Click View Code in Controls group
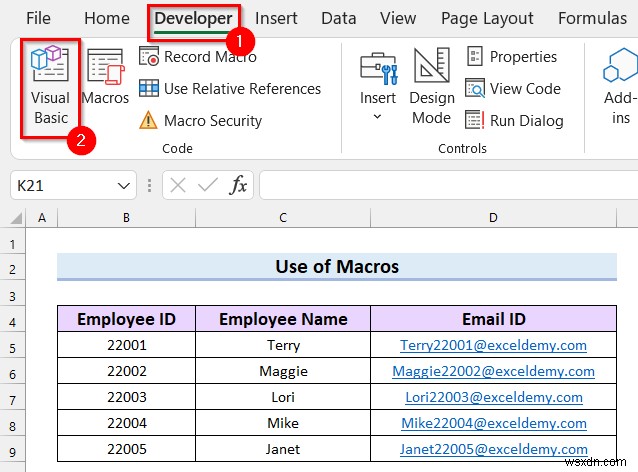This screenshot has width=638, height=472. (513, 88)
